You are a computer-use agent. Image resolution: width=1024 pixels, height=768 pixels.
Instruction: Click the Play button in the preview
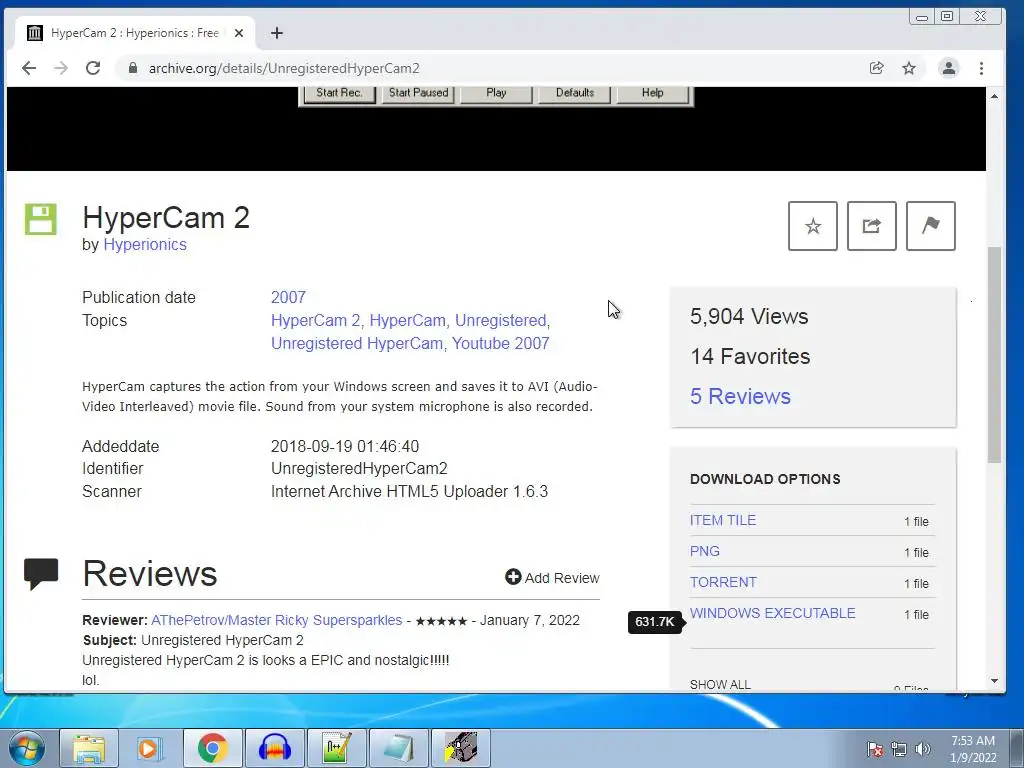(496, 93)
